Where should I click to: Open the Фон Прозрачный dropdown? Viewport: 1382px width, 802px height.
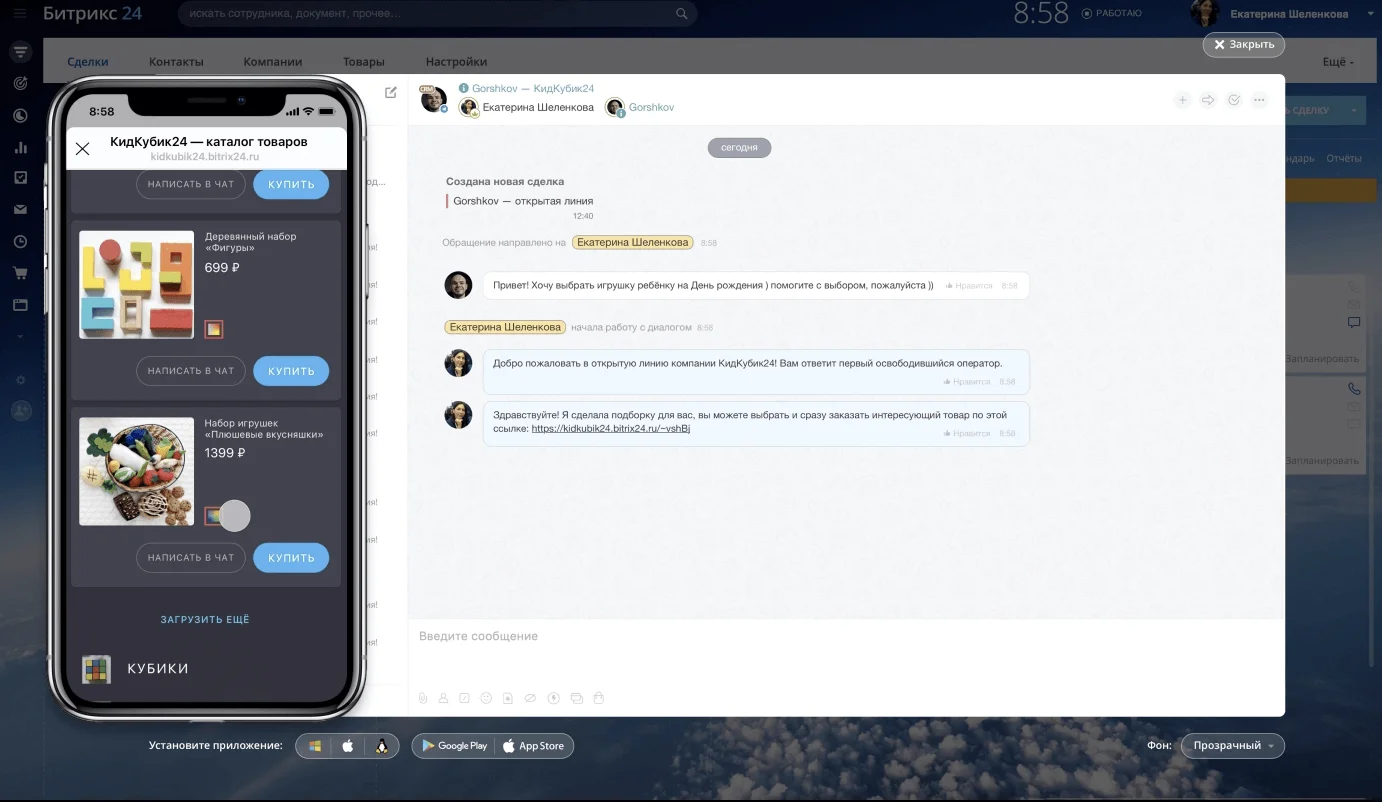(1232, 746)
